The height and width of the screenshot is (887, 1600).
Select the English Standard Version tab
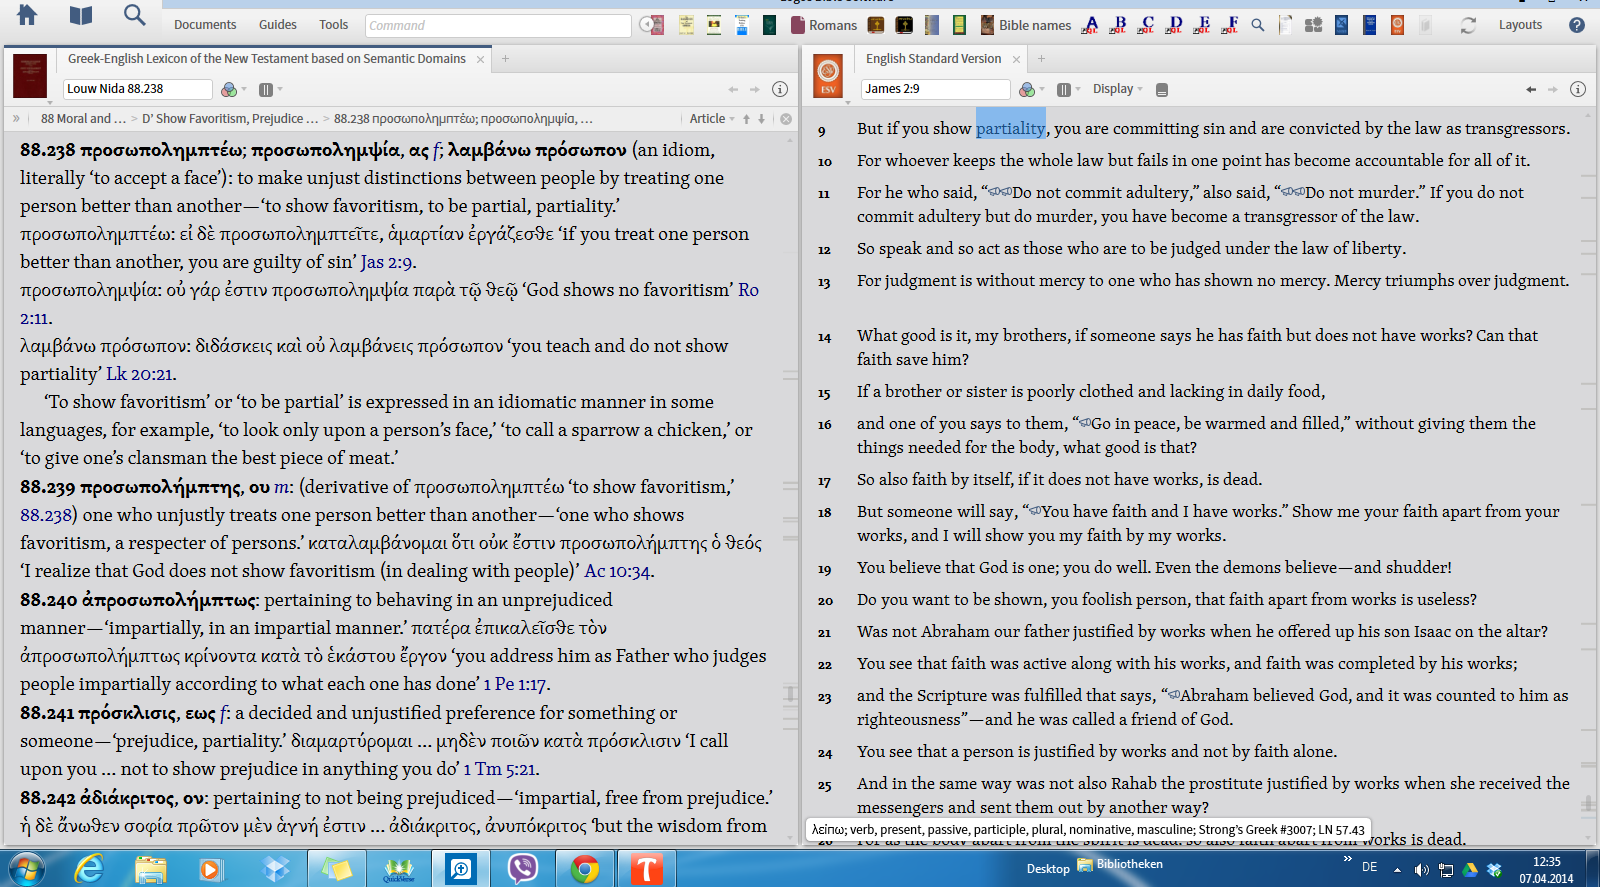[x=933, y=59]
